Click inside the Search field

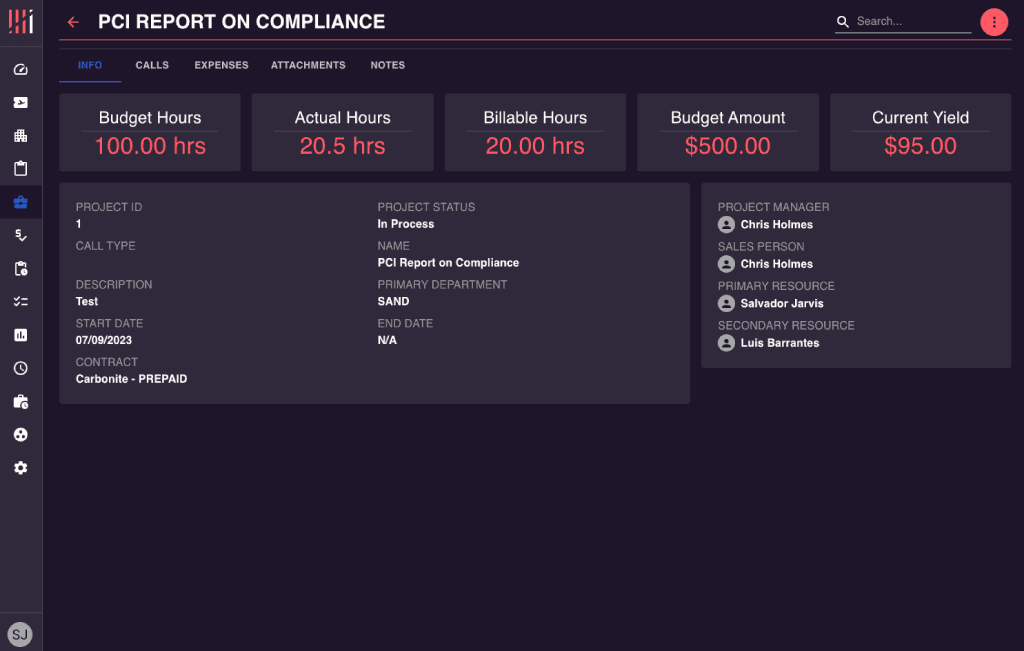911,21
